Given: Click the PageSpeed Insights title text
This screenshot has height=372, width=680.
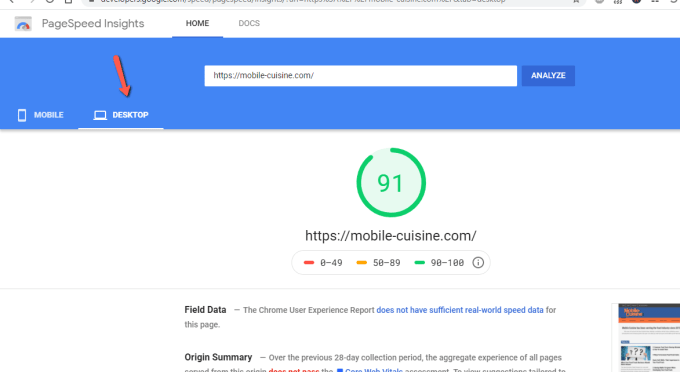Looking at the screenshot, I should point(93,23).
